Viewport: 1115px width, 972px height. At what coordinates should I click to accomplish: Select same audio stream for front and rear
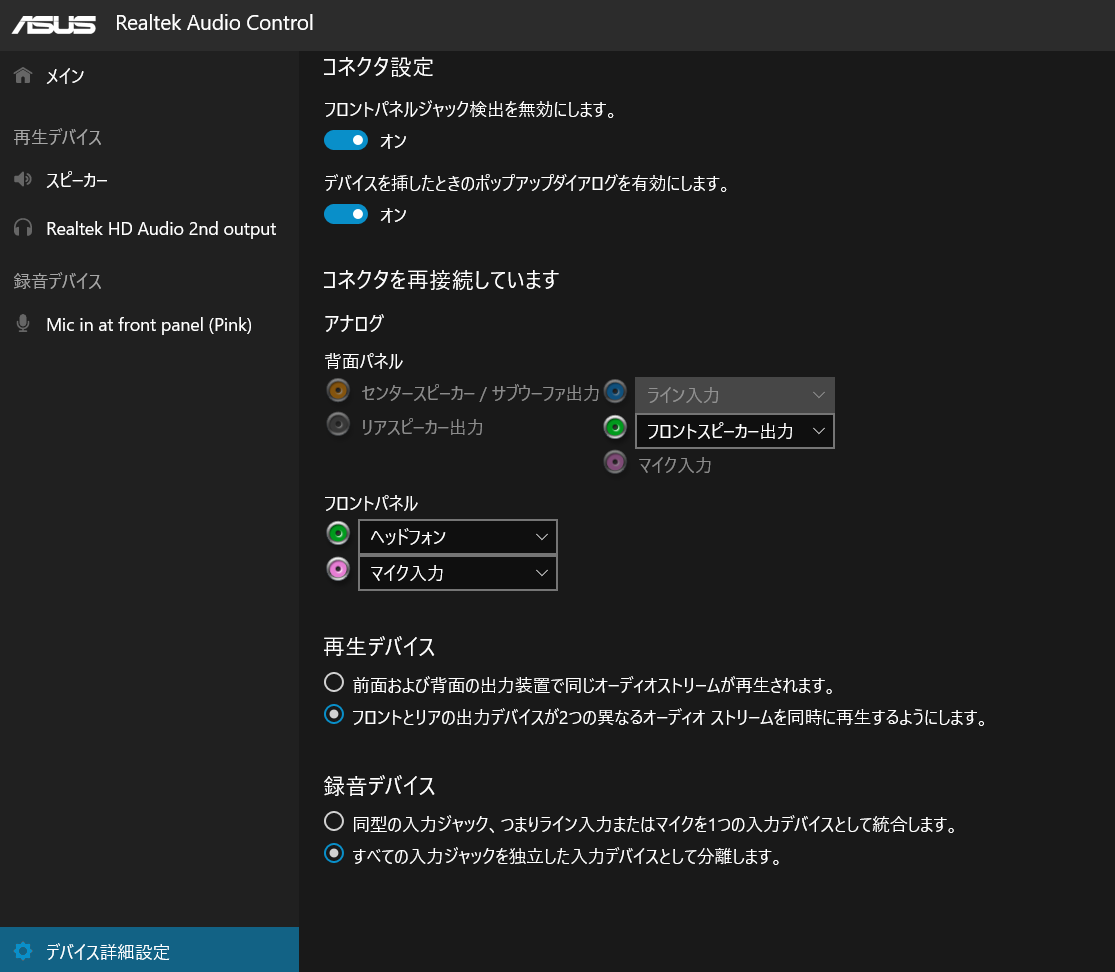pyautogui.click(x=334, y=683)
